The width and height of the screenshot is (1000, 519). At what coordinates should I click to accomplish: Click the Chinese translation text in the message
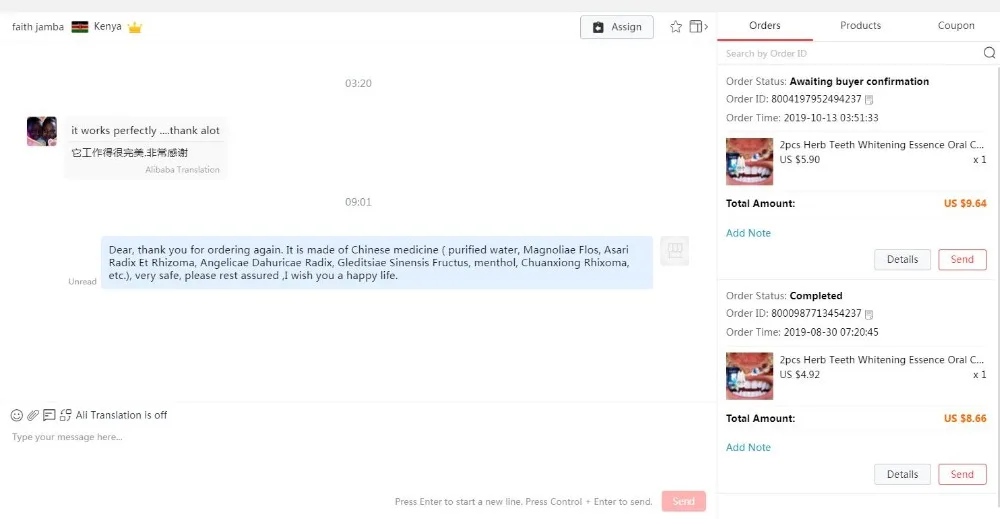tap(129, 153)
